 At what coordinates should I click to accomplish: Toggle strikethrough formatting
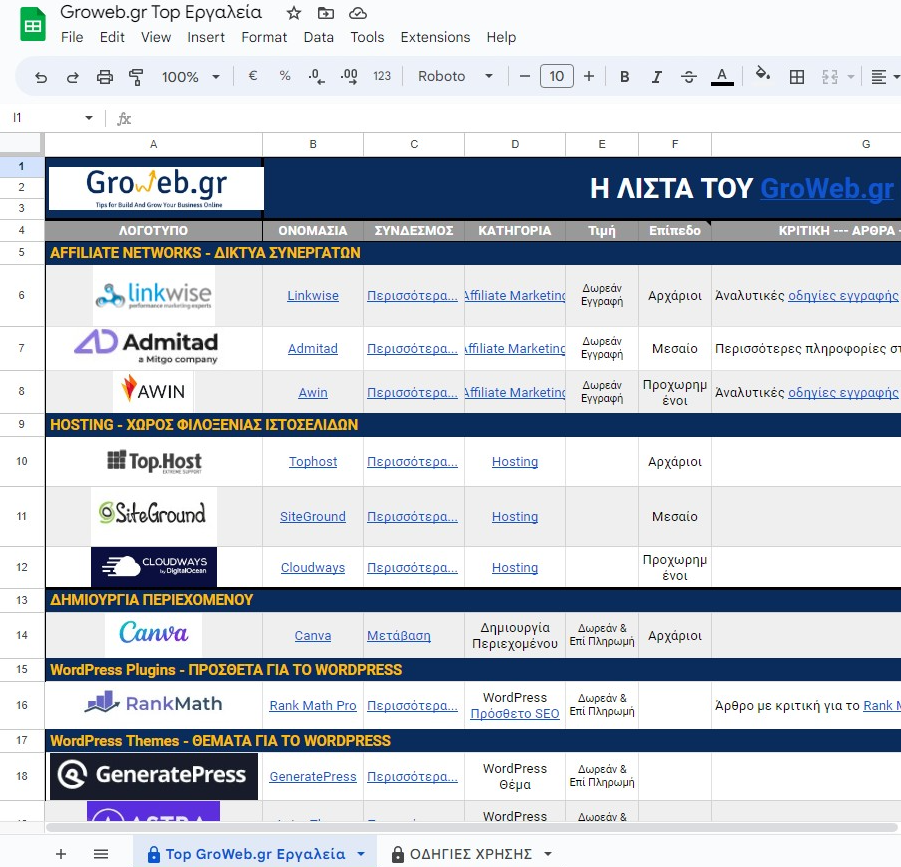(689, 77)
